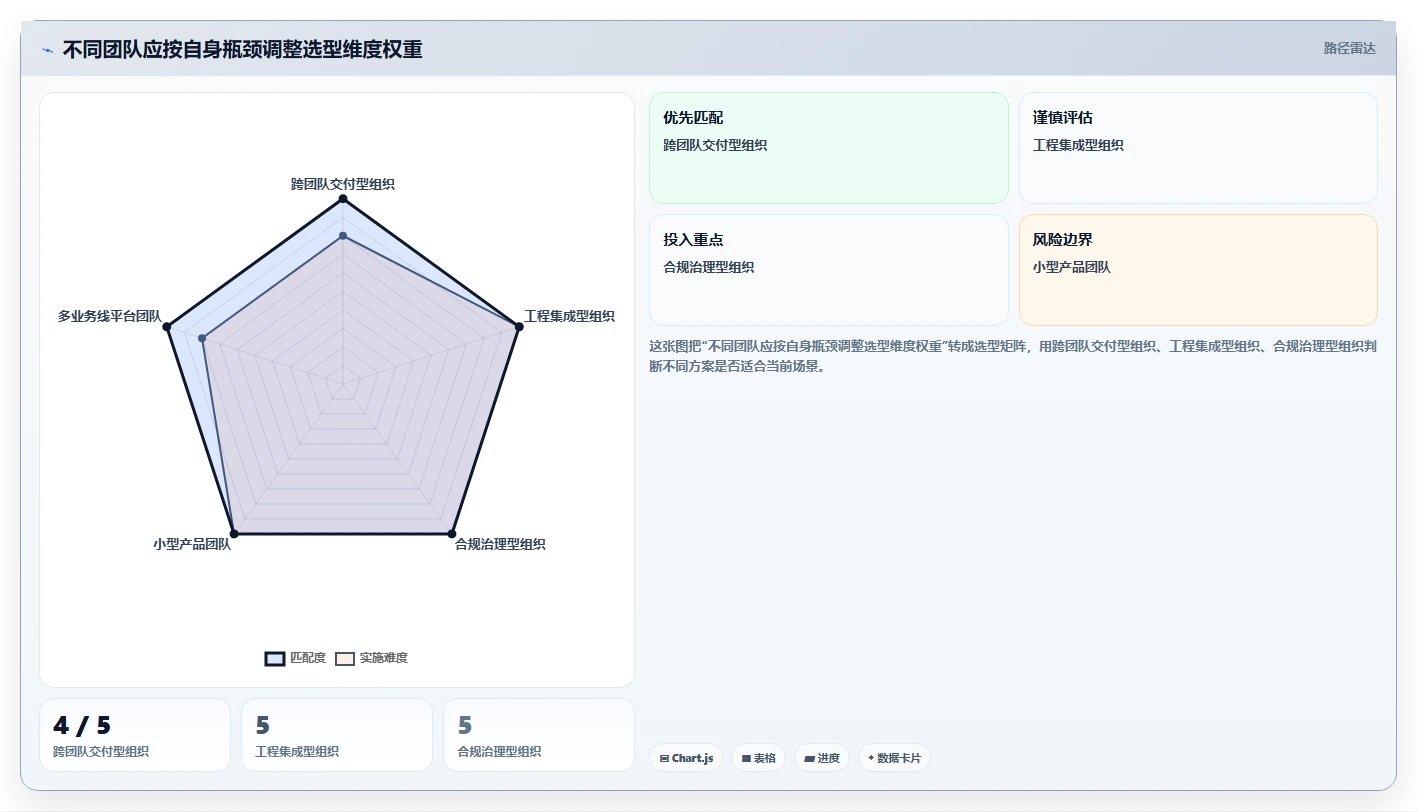Open the stat card for 合规治理型组织
The width and height of the screenshot is (1417, 812).
point(539,735)
